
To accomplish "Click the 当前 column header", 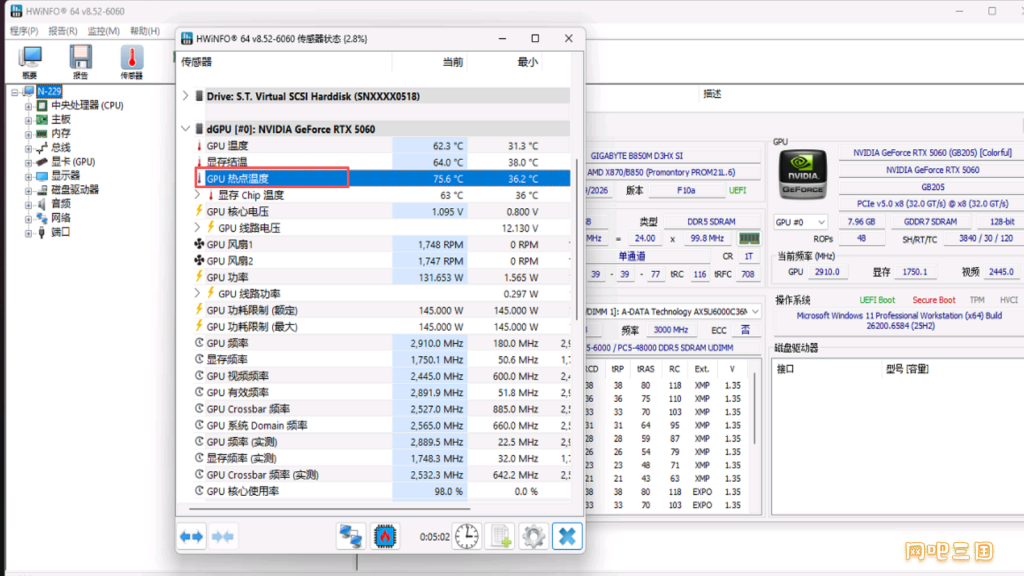I will pos(453,62).
